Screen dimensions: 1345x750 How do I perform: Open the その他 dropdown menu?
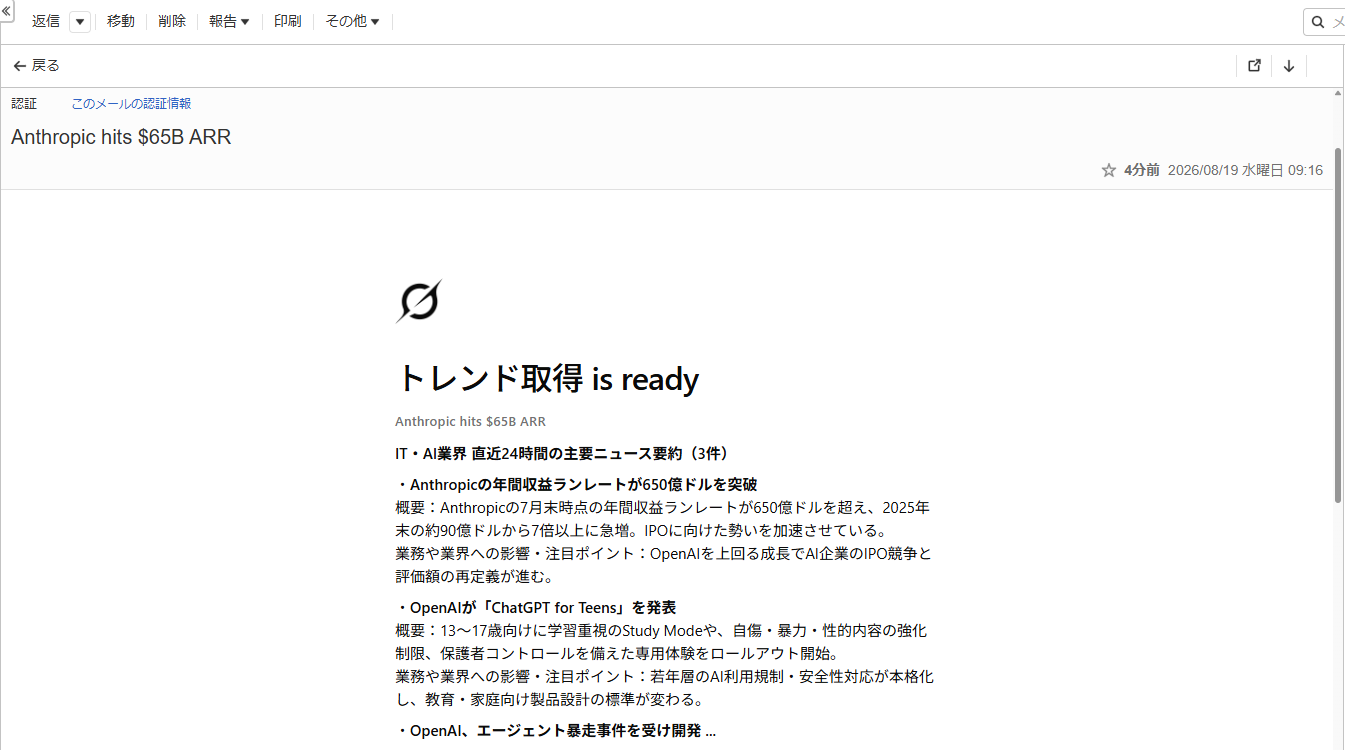click(x=352, y=21)
